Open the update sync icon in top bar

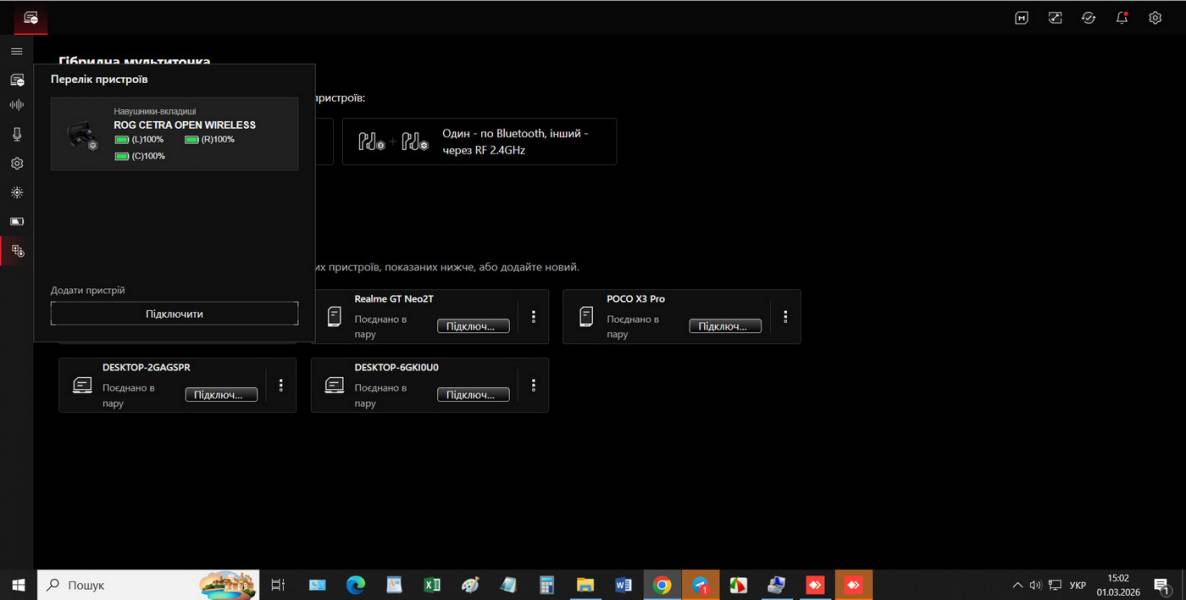[1088, 18]
